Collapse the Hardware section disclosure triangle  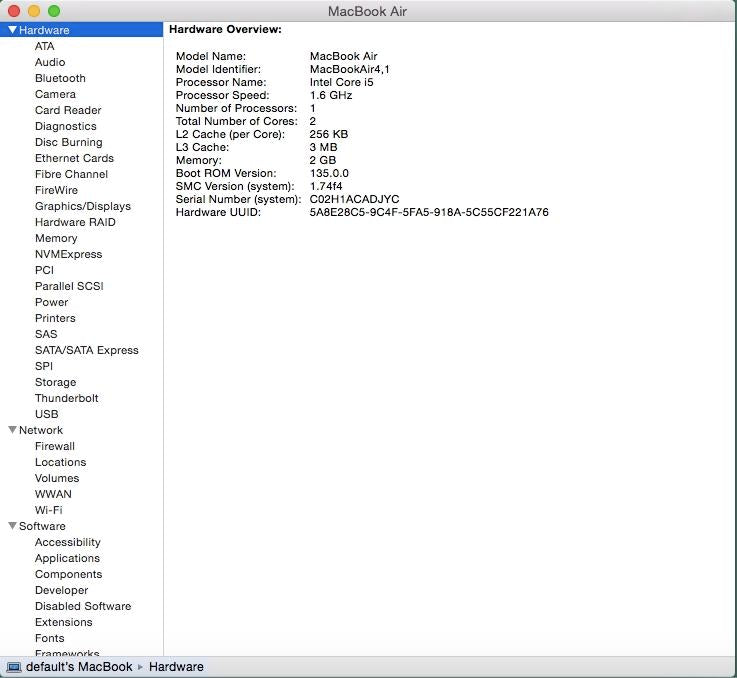point(12,30)
